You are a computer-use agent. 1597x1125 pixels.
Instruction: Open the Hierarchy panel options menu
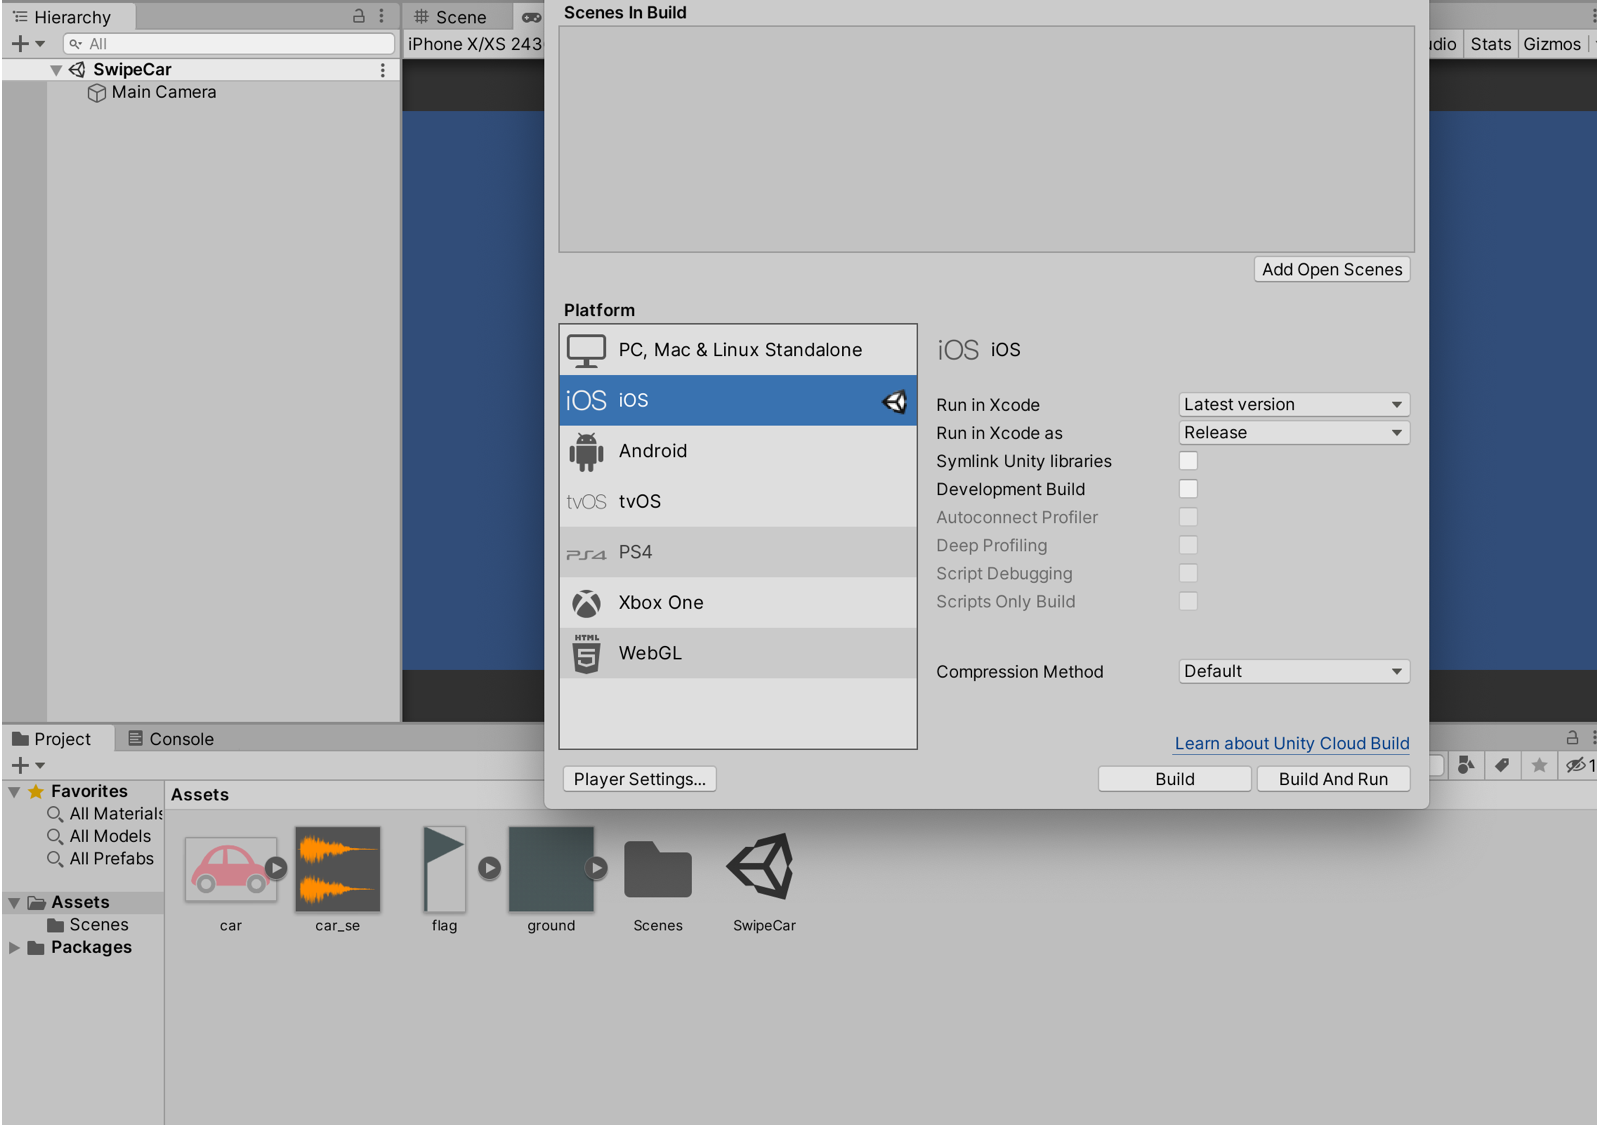coord(382,16)
